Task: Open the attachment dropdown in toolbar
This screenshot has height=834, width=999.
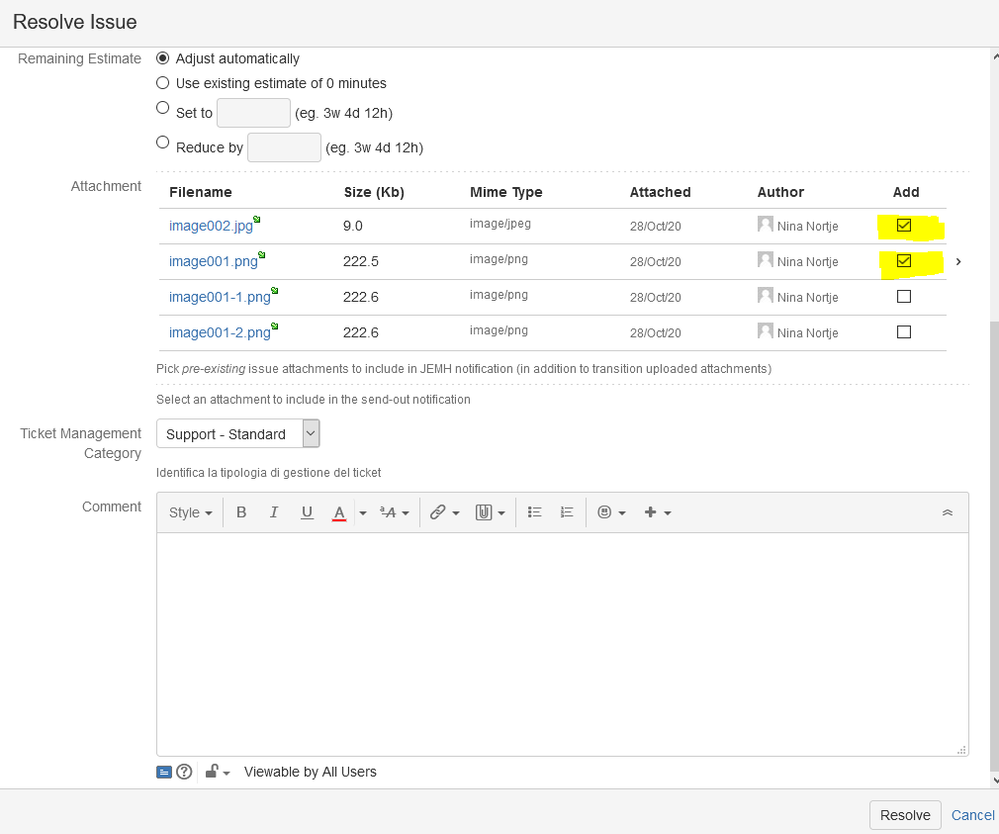Action: 490,512
